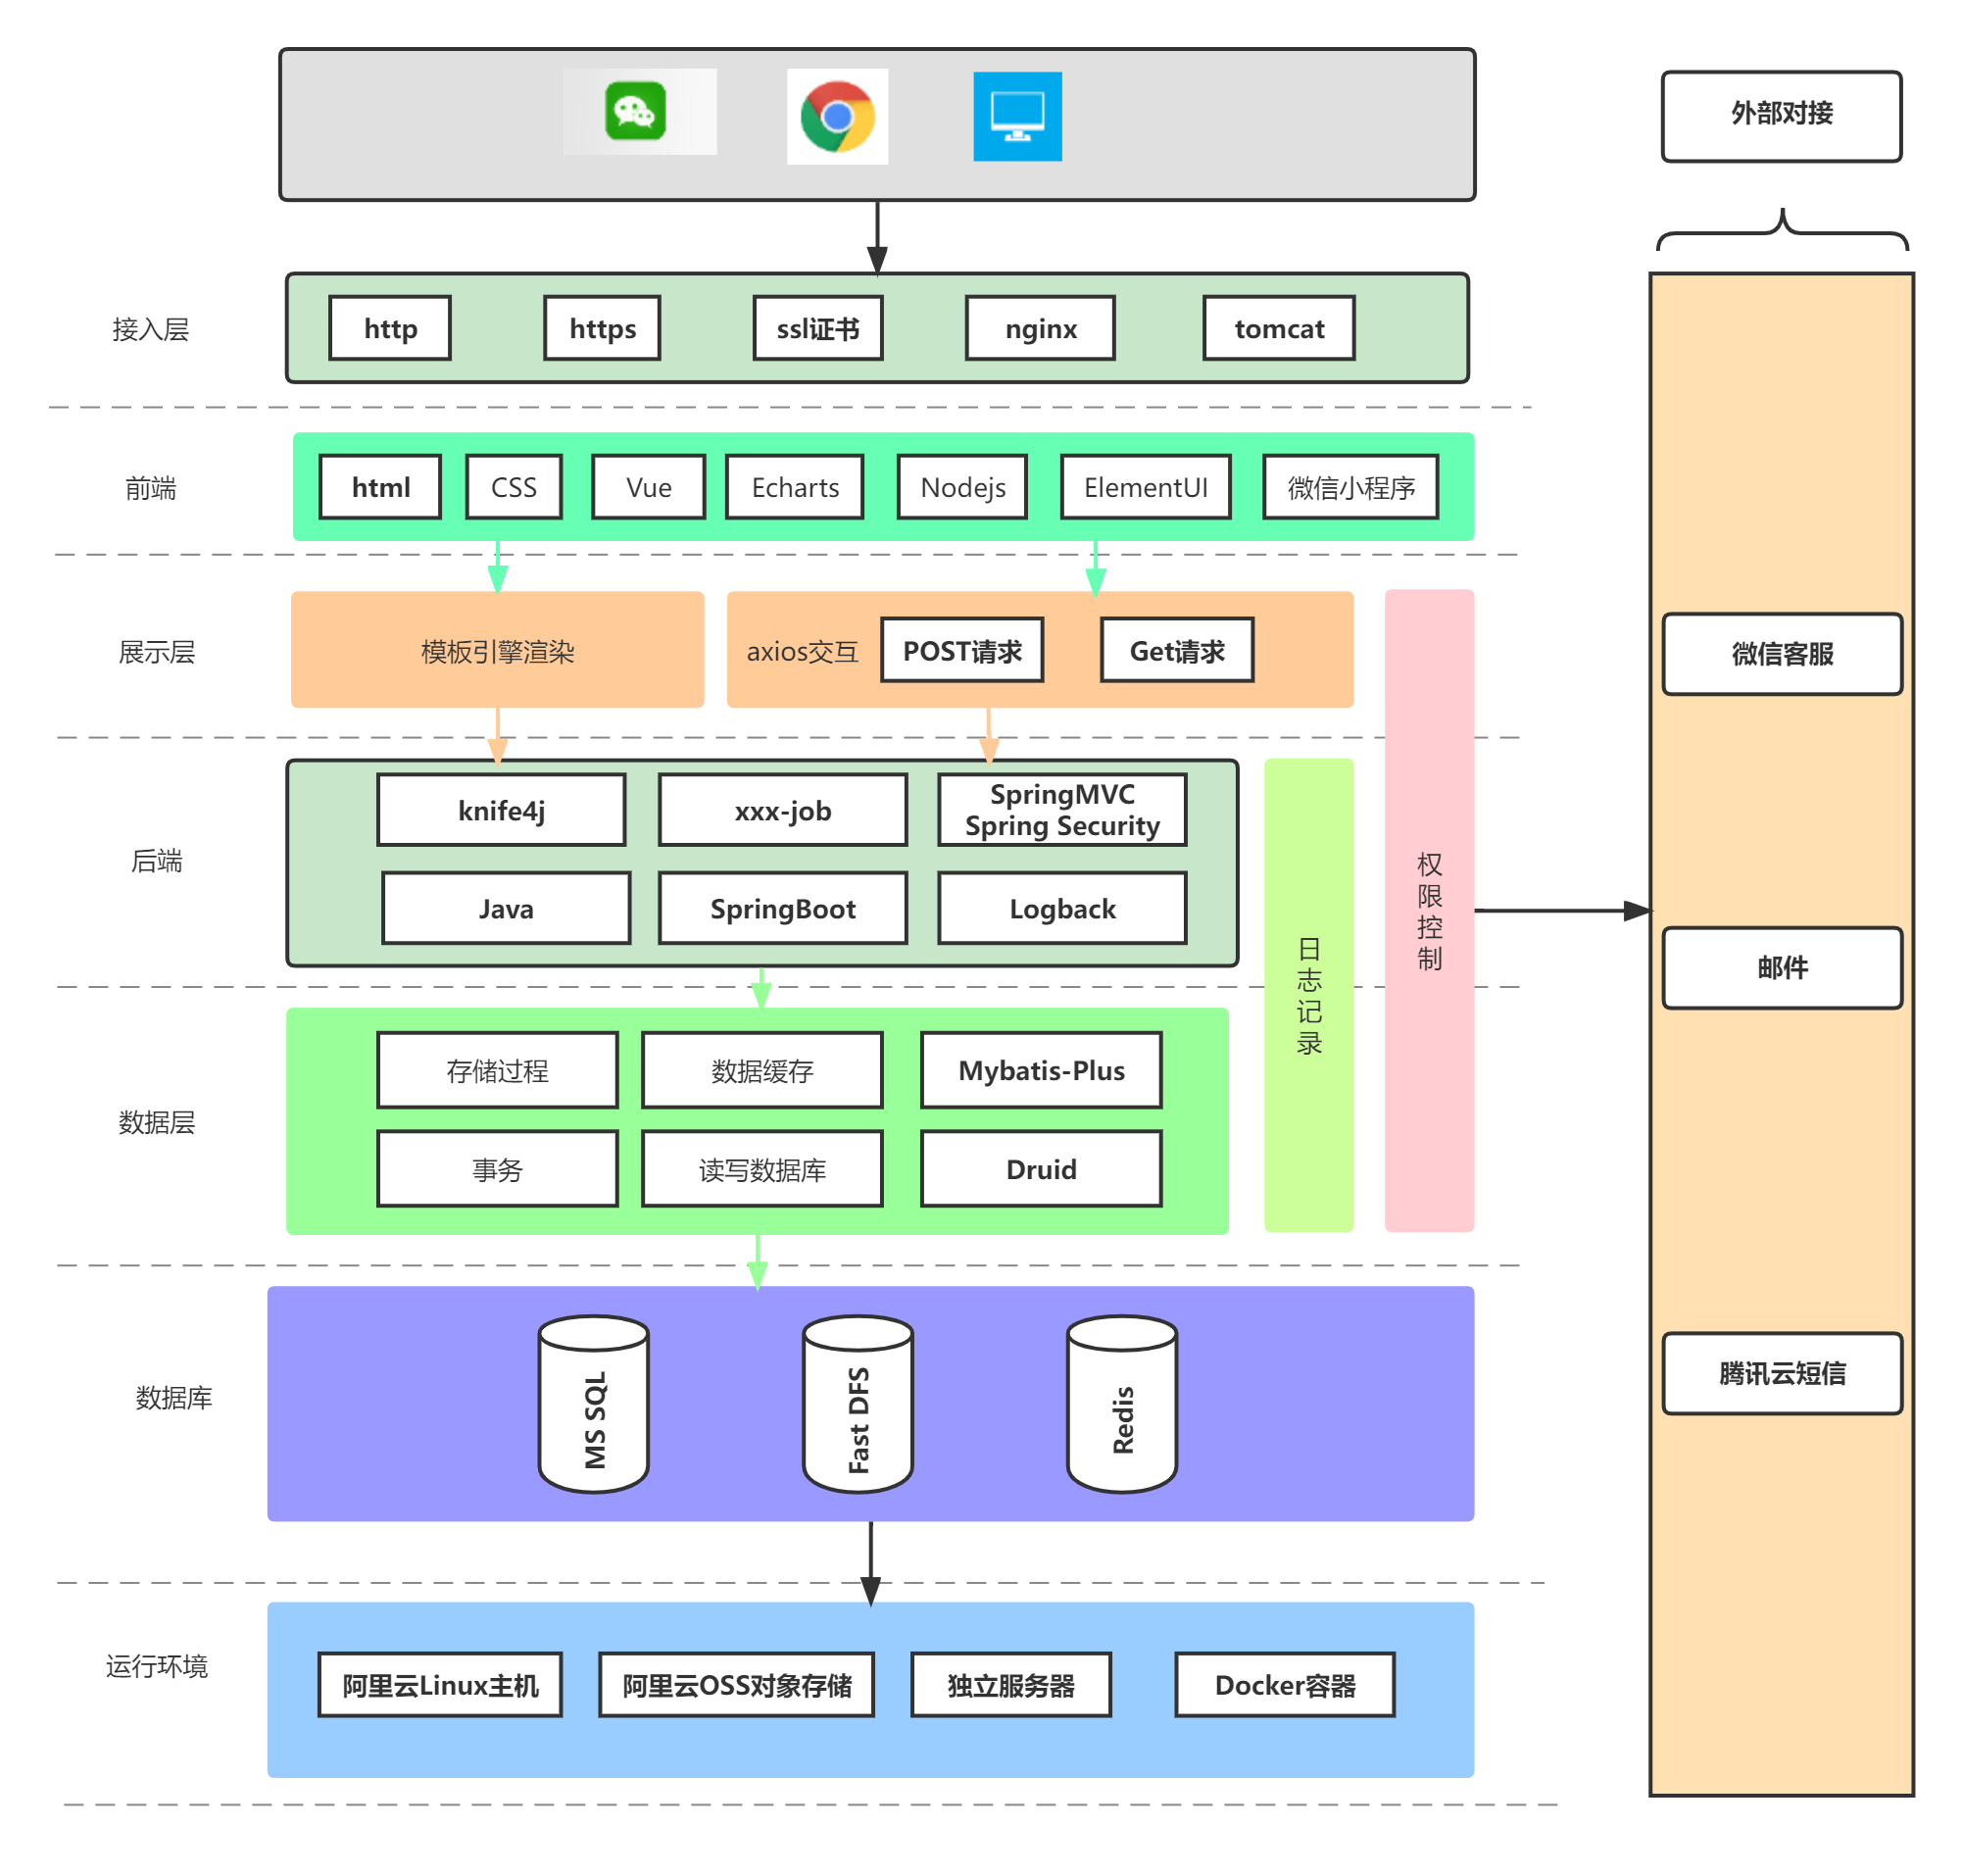Click the Chrome browser icon
This screenshot has height=1876, width=1962.
coord(837,116)
